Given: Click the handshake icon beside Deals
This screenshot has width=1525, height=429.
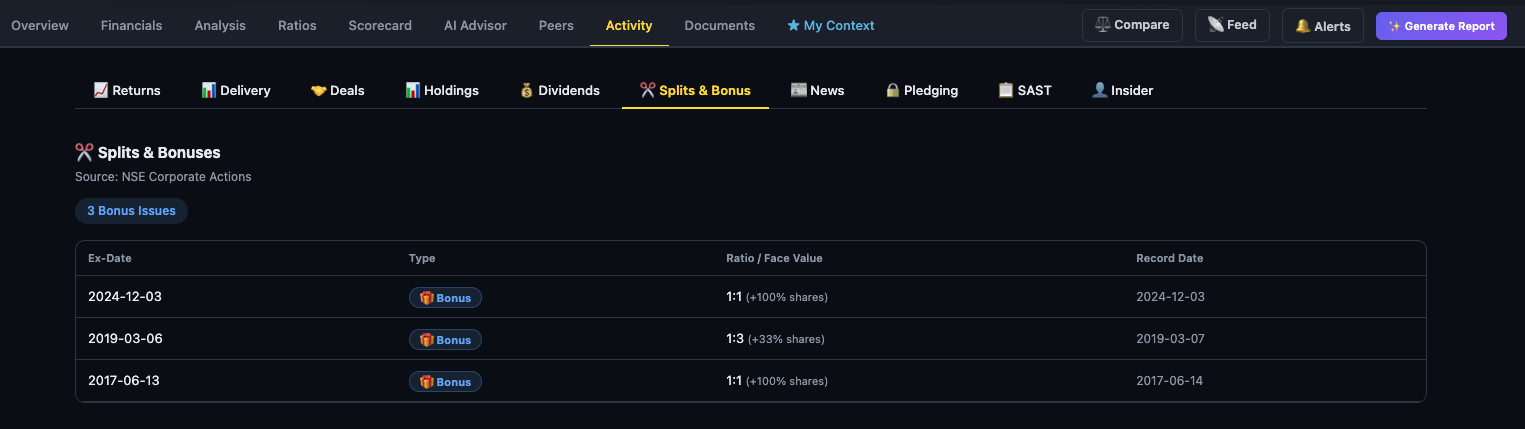Looking at the screenshot, I should click(319, 90).
